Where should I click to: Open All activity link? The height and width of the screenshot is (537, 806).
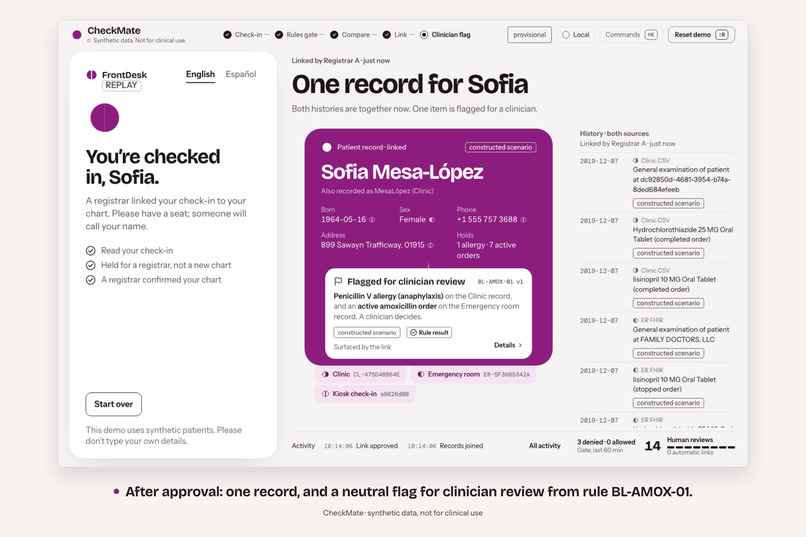(x=545, y=446)
